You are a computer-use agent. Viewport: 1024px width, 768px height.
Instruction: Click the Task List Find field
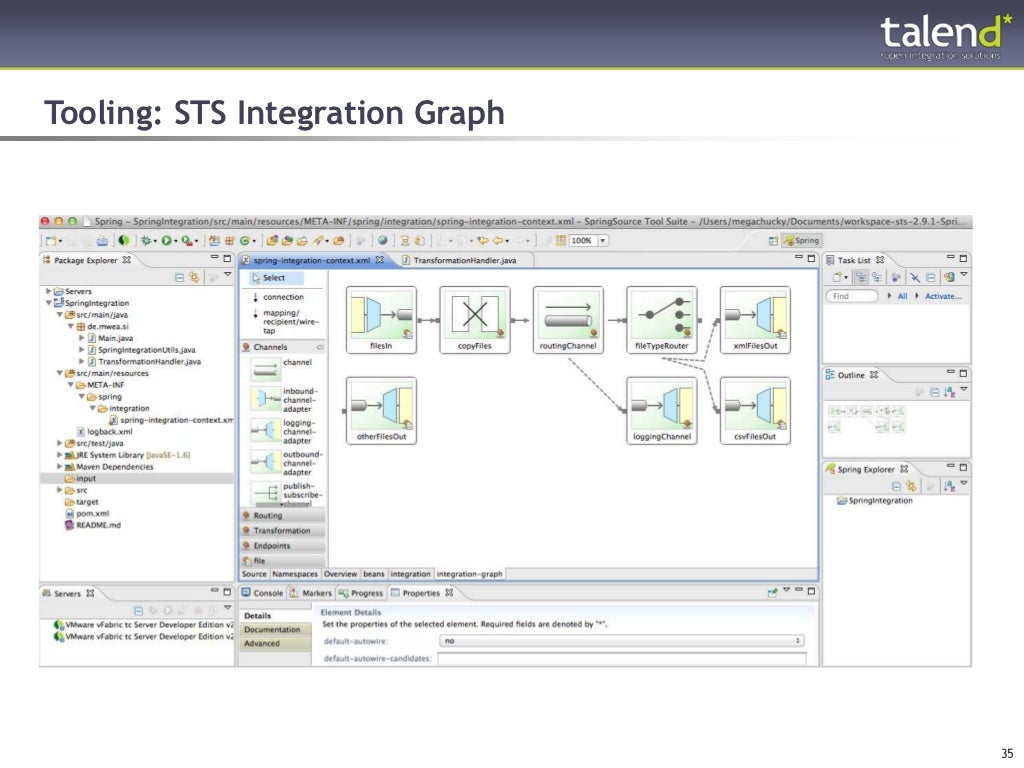[x=852, y=296]
